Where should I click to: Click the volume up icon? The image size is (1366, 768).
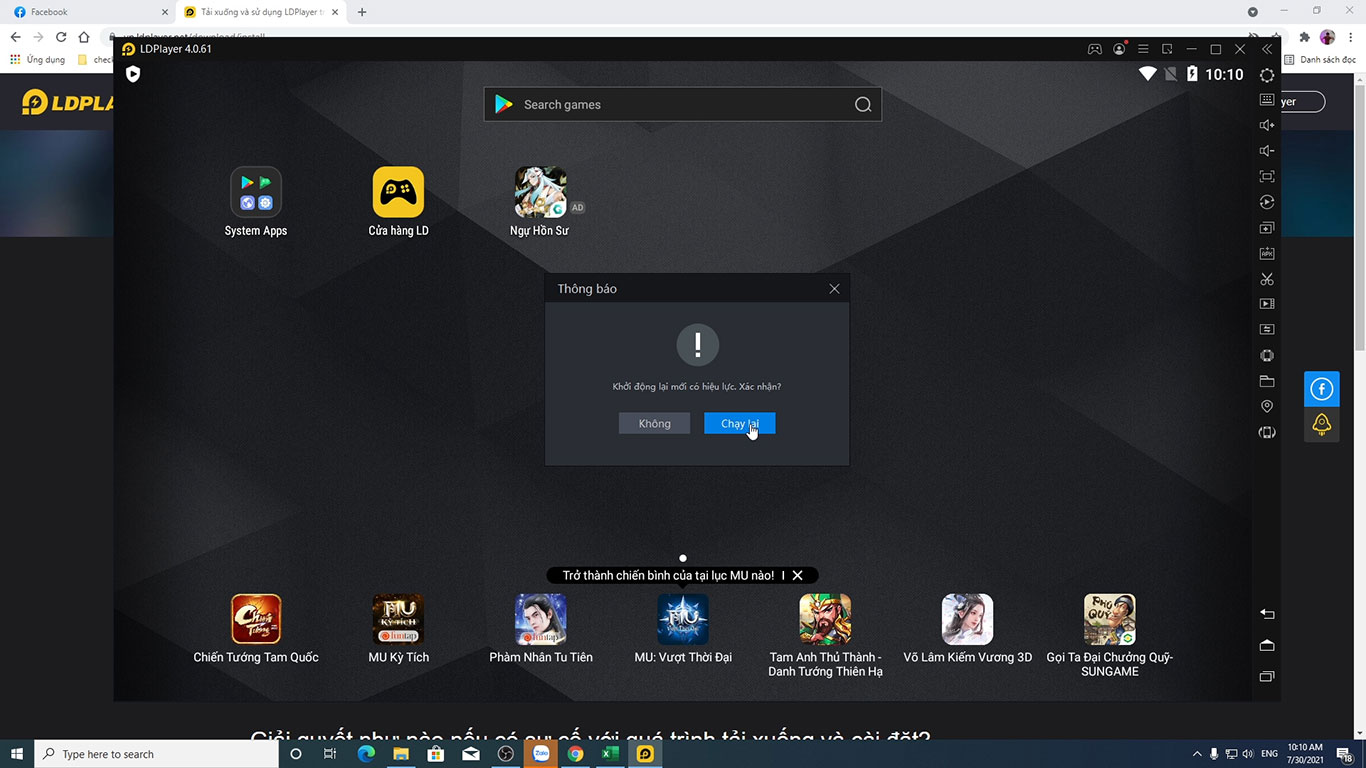(x=1267, y=125)
